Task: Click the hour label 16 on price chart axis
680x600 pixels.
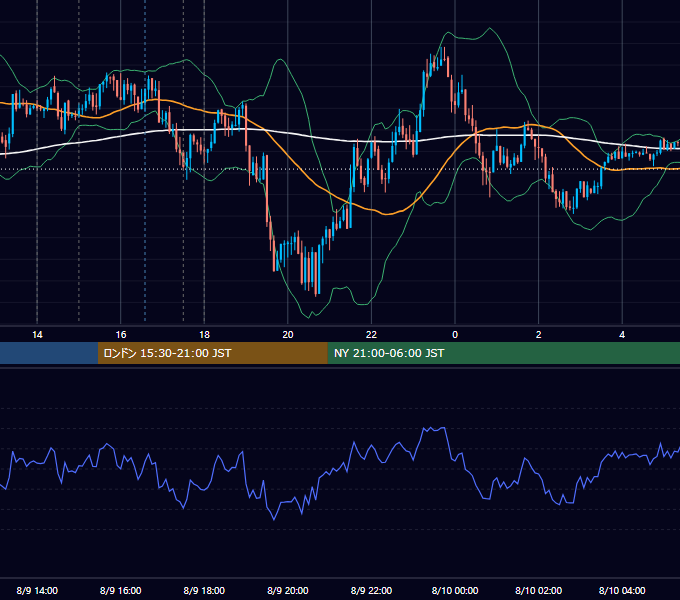Action: (x=121, y=335)
